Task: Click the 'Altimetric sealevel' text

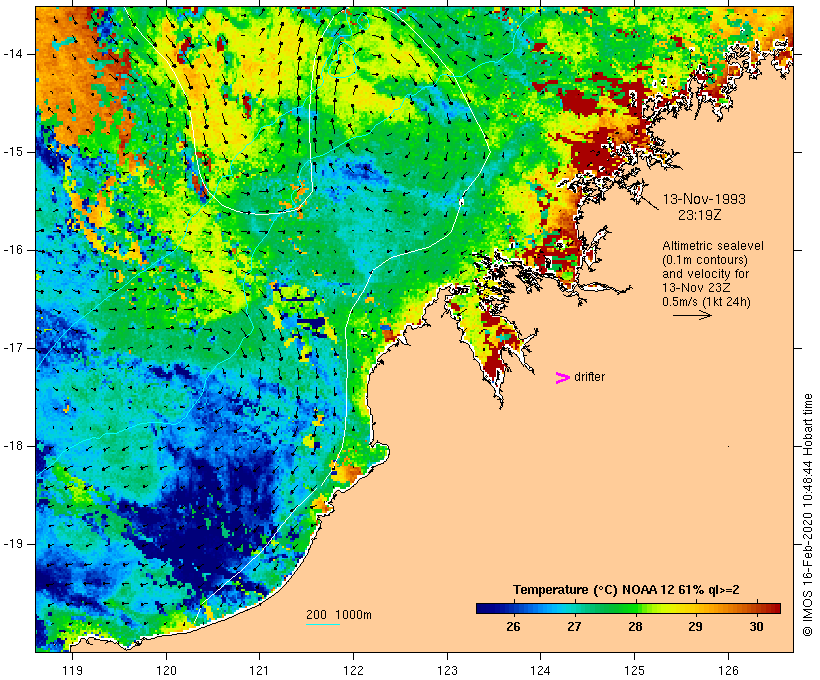Action: pos(713,246)
